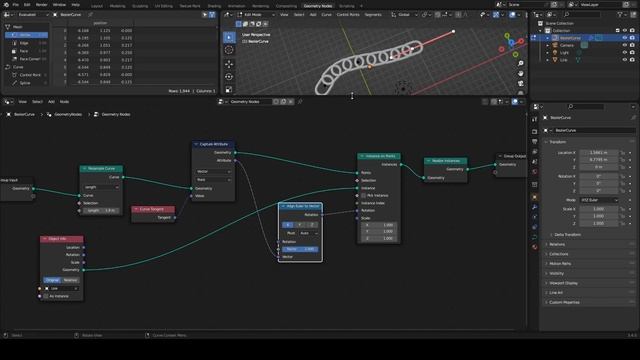Expand Viewport Display panel
The image size is (640, 360).
563,283
